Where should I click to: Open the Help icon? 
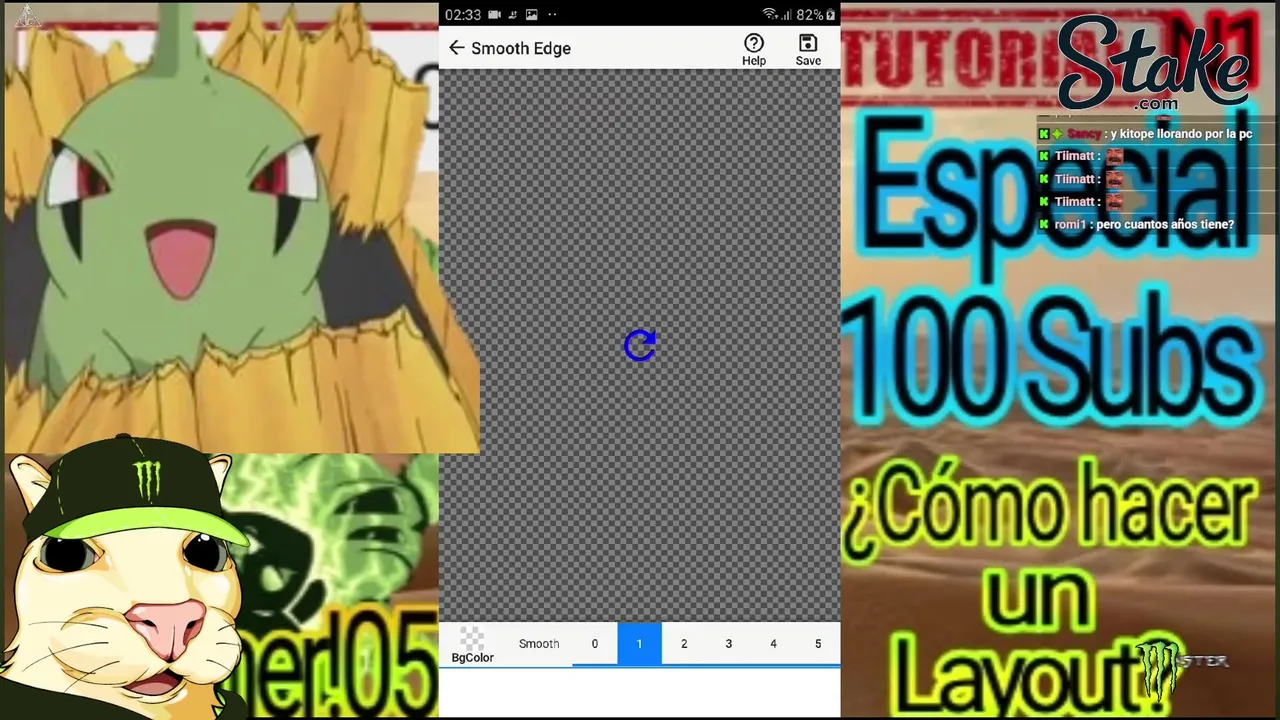click(x=754, y=49)
